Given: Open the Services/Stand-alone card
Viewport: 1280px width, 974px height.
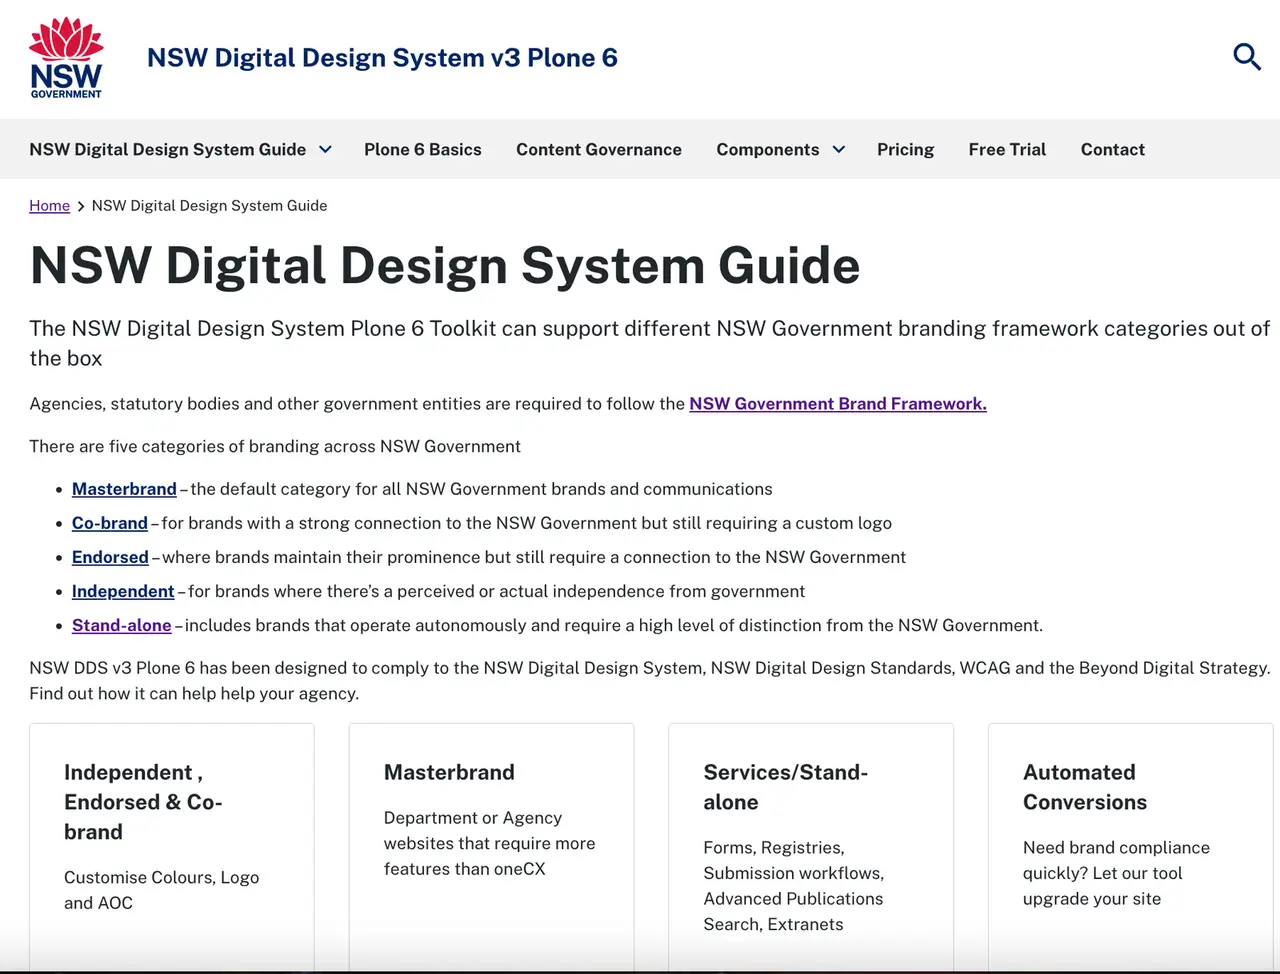Looking at the screenshot, I should pos(811,845).
